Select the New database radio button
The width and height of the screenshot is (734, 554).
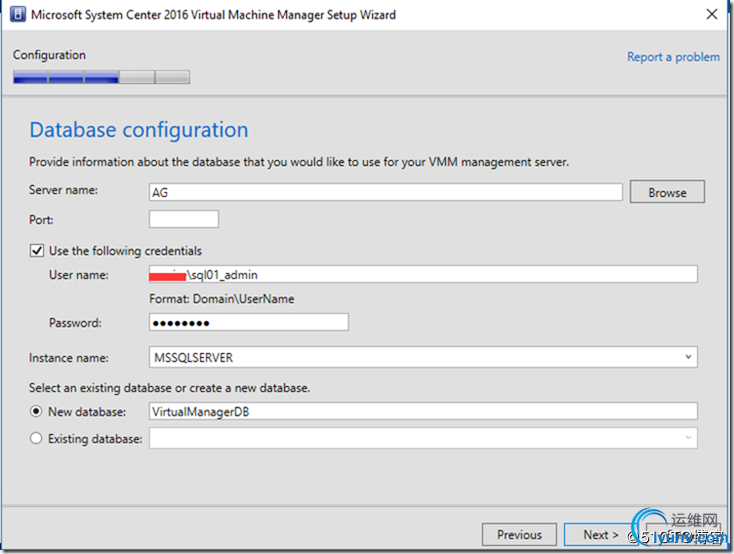(37, 411)
